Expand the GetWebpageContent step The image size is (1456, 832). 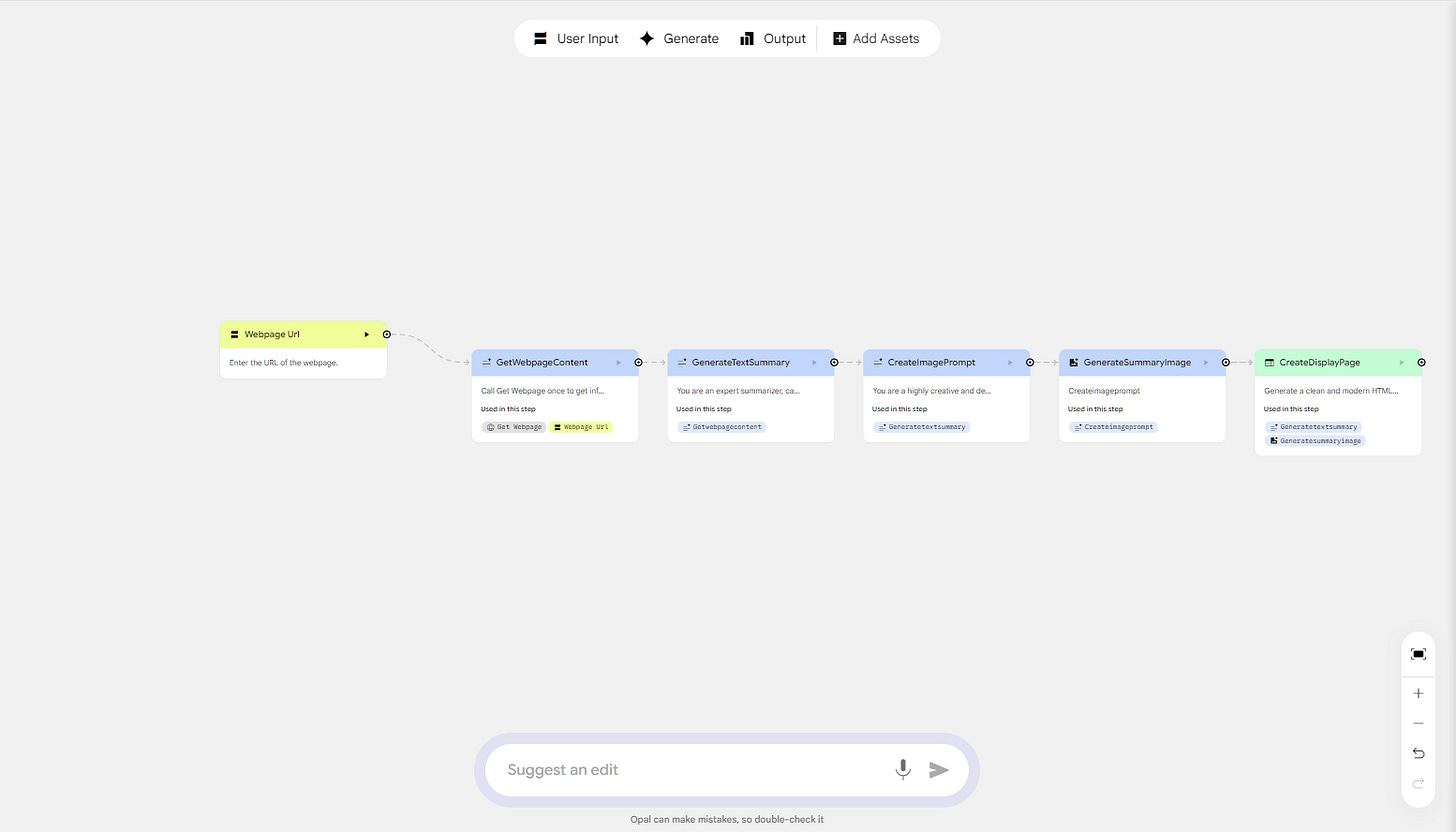pos(618,362)
